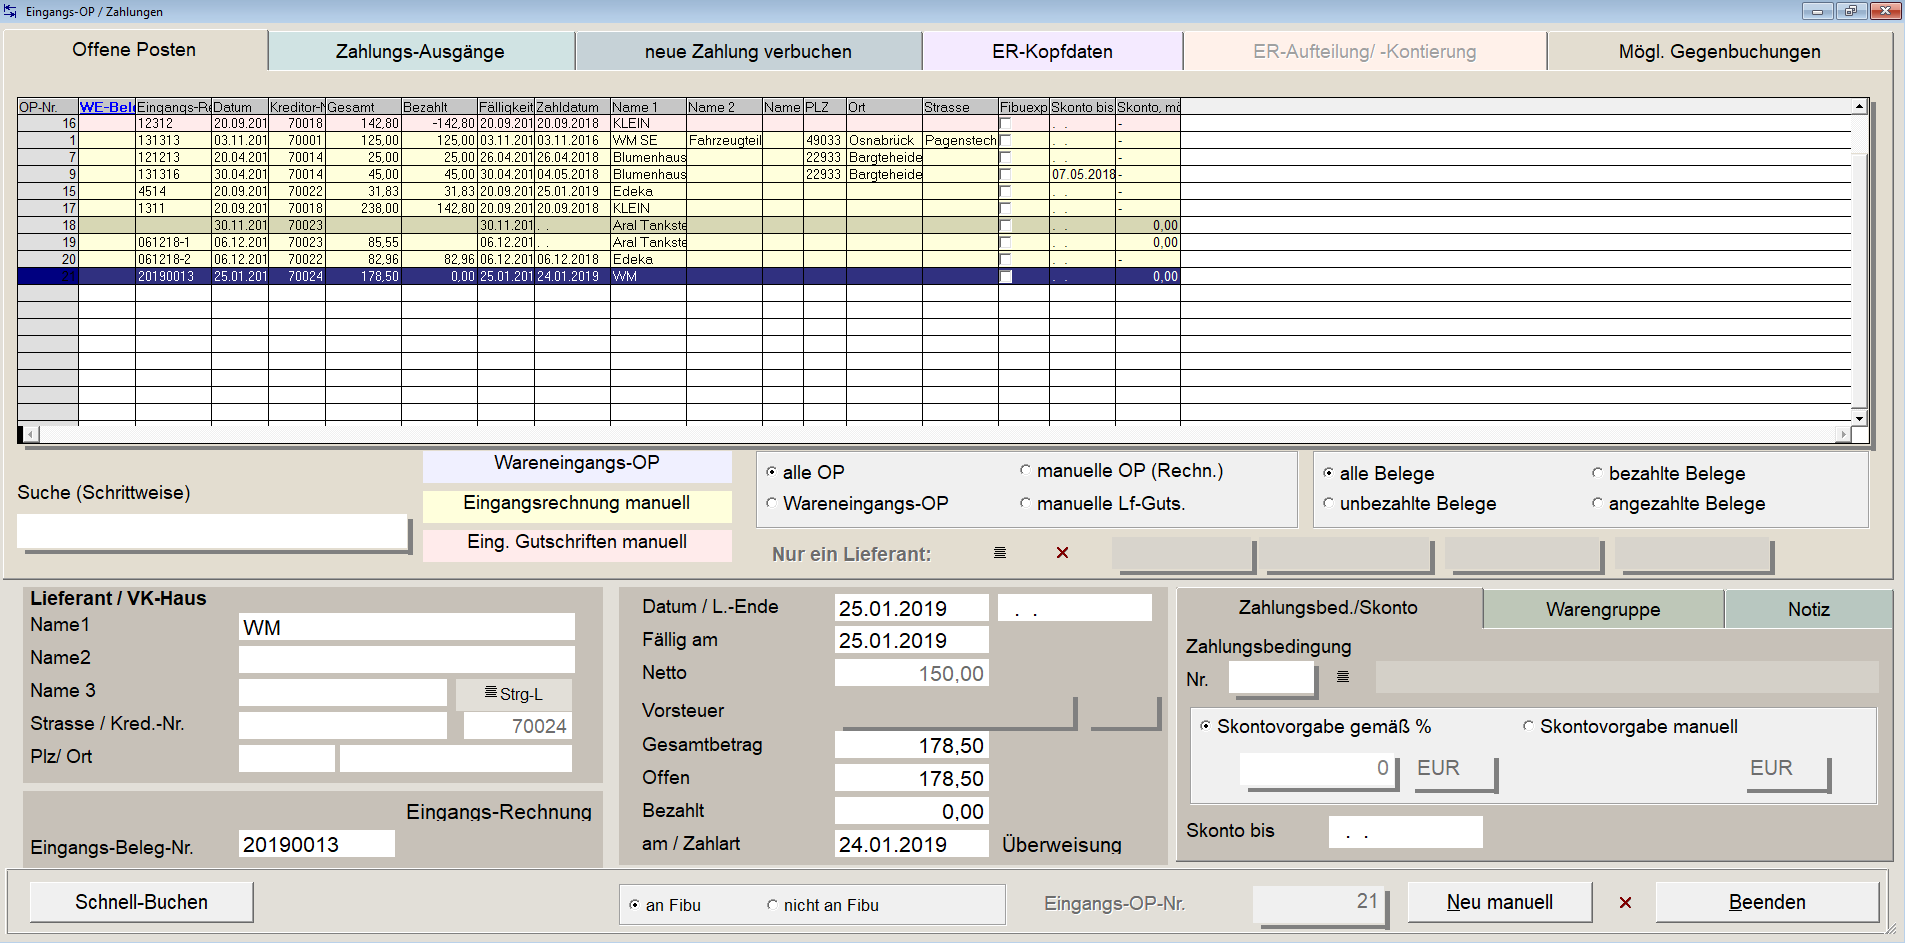Switch to Offene Posten tab
Viewport: 1905px width, 943px height.
(x=134, y=50)
